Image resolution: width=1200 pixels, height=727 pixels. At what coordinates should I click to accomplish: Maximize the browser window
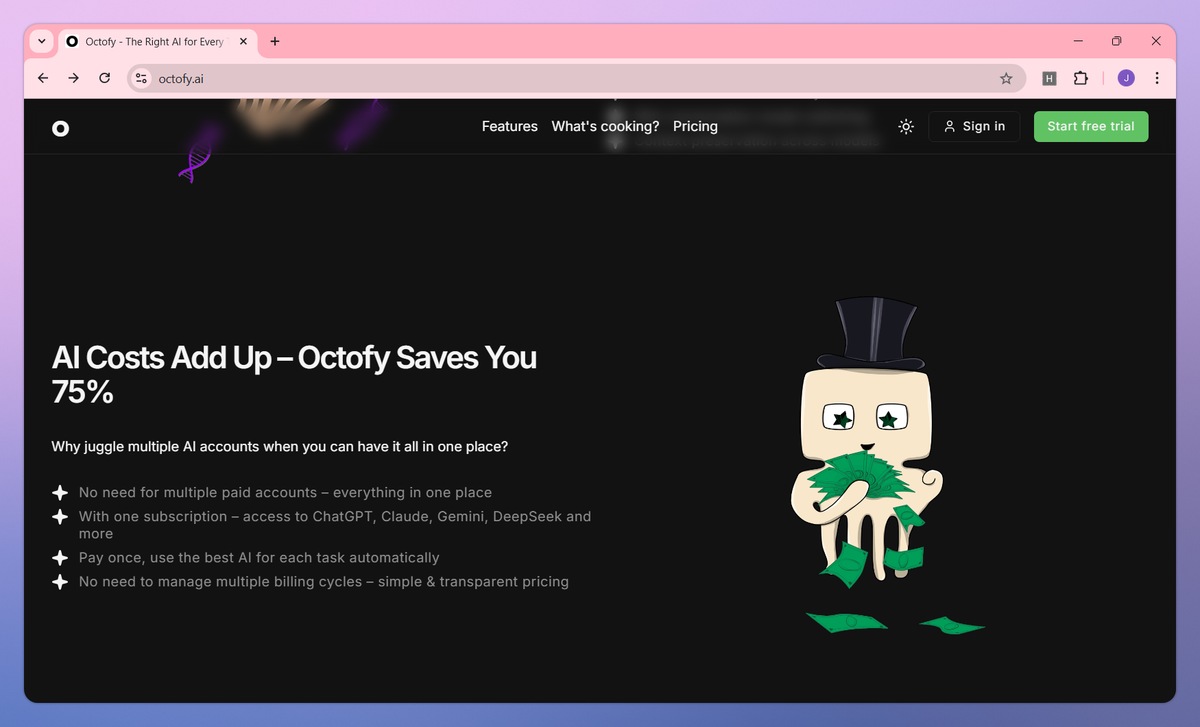click(1117, 41)
